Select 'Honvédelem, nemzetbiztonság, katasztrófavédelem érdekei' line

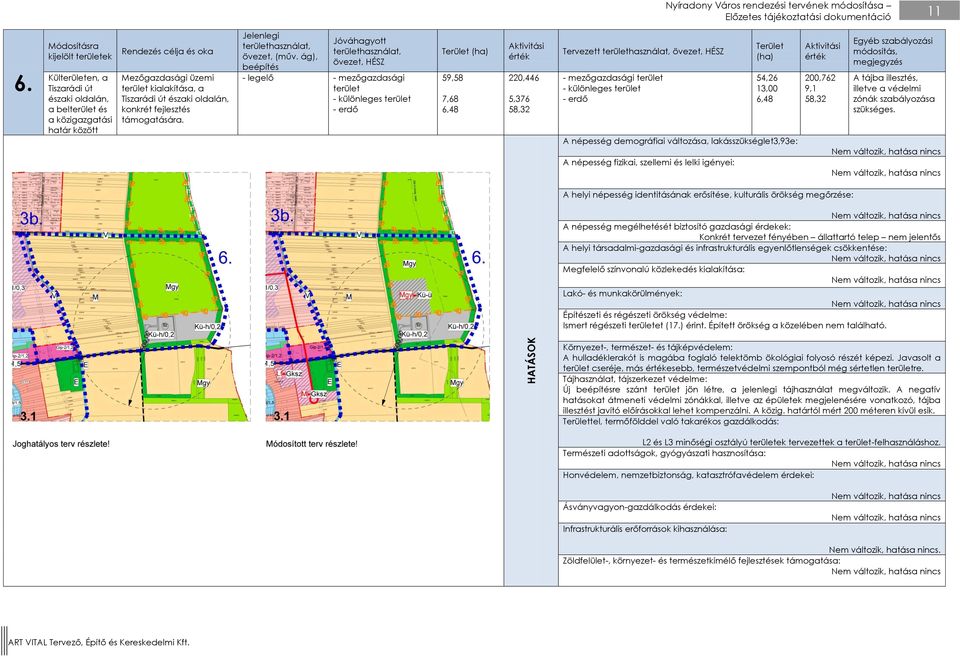[x=688, y=475]
